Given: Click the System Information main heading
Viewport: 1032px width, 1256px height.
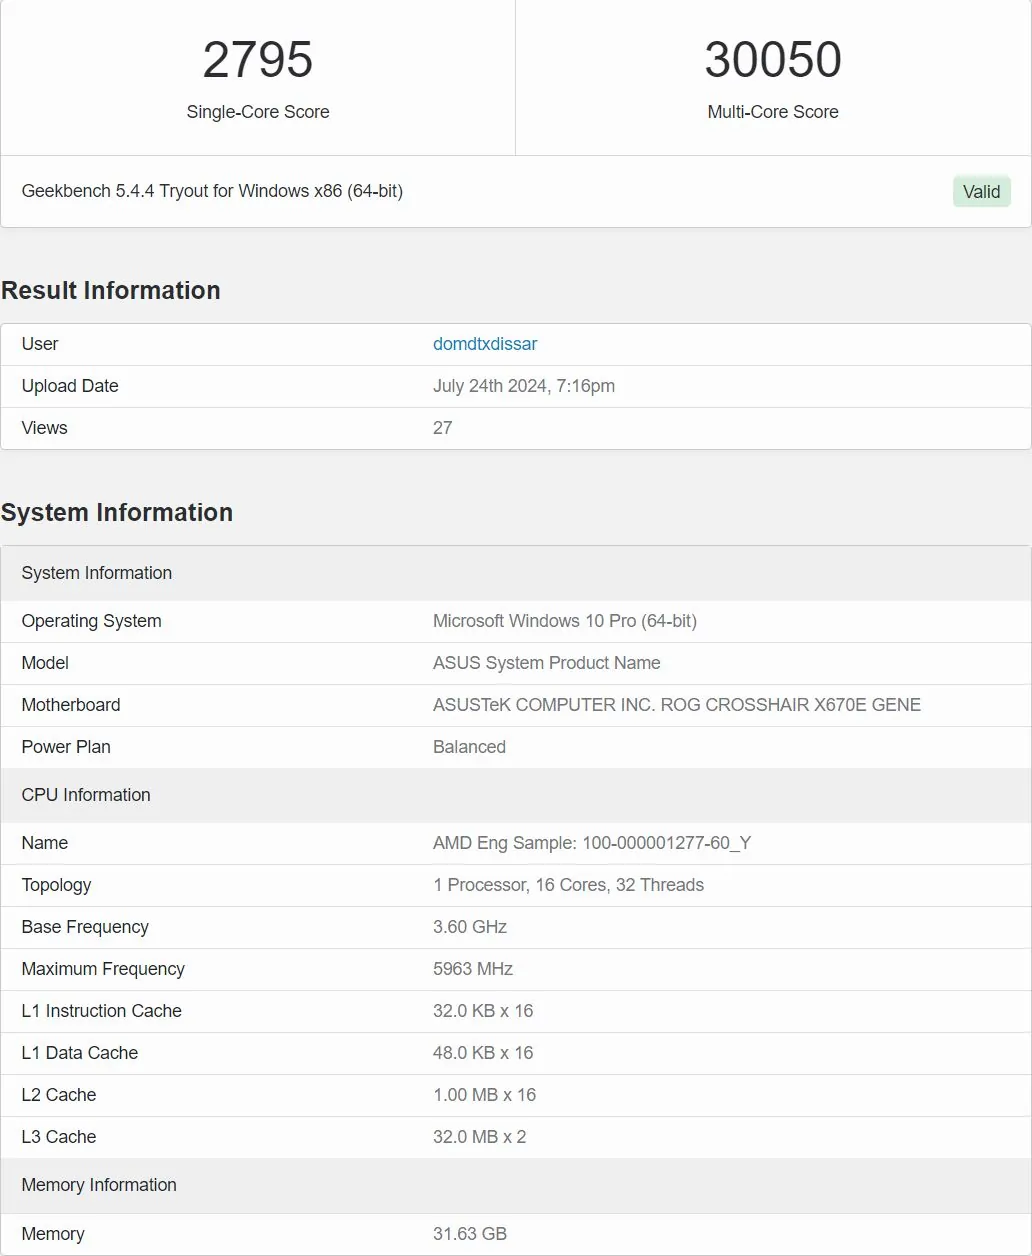Looking at the screenshot, I should pyautogui.click(x=117, y=512).
